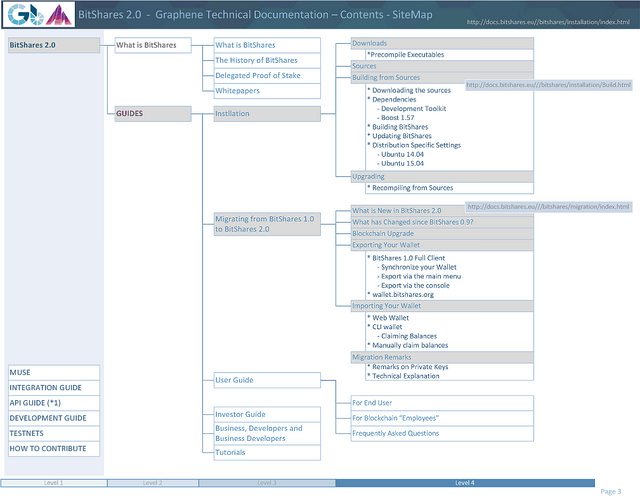This screenshot has width=640, height=496.
Task: Open Importing Your Wallet header
Action: click(442, 306)
